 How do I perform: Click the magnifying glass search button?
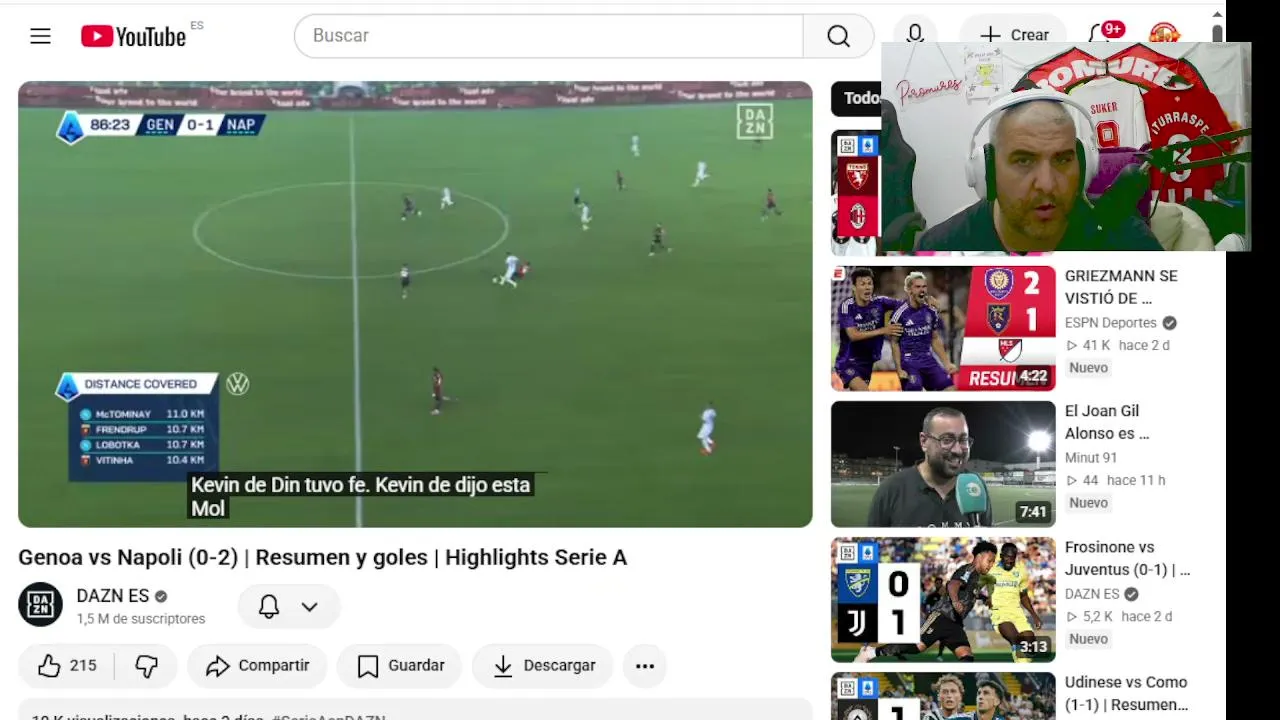click(x=838, y=36)
